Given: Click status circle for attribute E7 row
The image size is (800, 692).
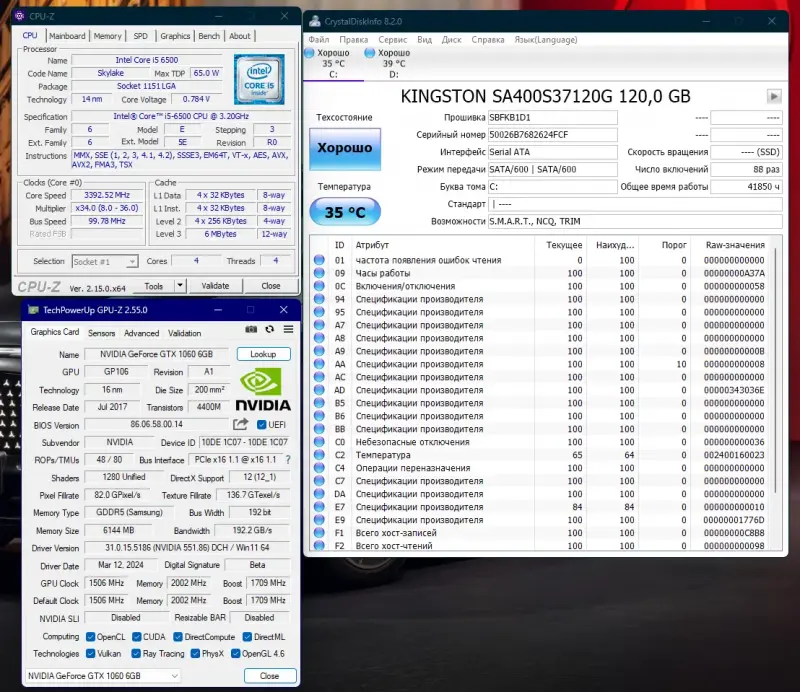Looking at the screenshot, I should point(319,506).
